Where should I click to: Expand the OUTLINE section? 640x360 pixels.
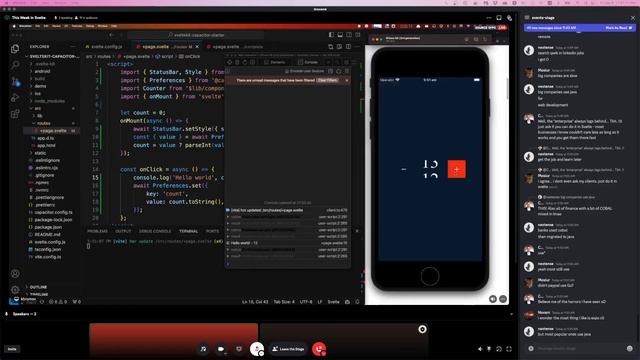click(x=38, y=287)
